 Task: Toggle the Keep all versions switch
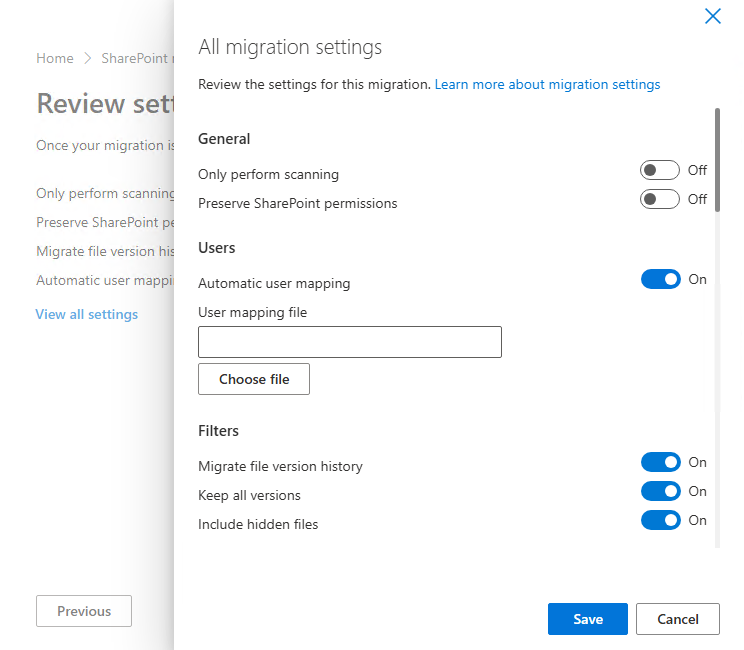660,491
